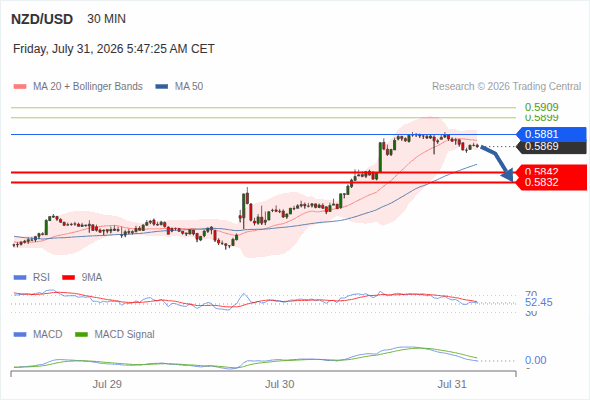Click the MACD blue legend swatch

click(x=20, y=335)
